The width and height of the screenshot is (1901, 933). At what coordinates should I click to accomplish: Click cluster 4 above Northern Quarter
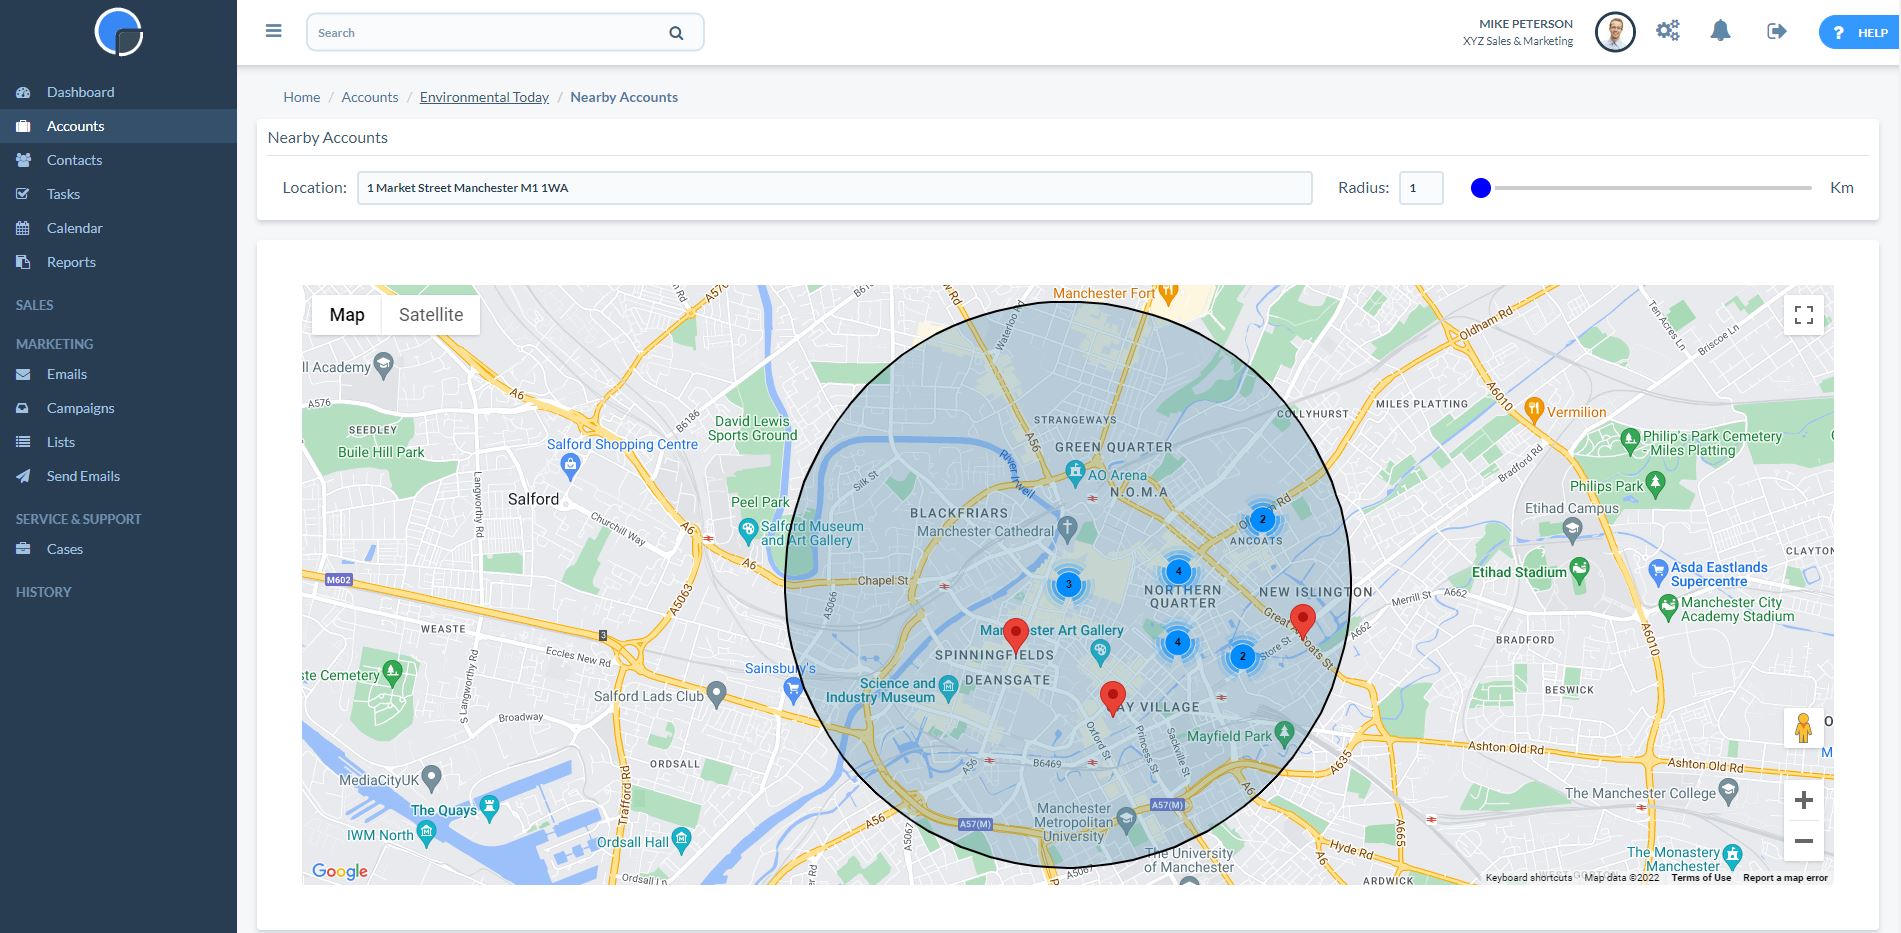1178,572
